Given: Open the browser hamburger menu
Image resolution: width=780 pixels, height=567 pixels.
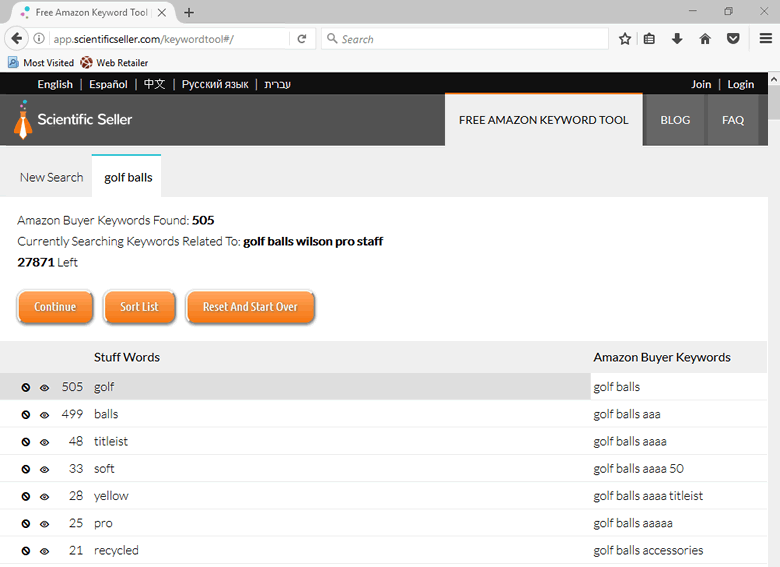Looking at the screenshot, I should [765, 39].
